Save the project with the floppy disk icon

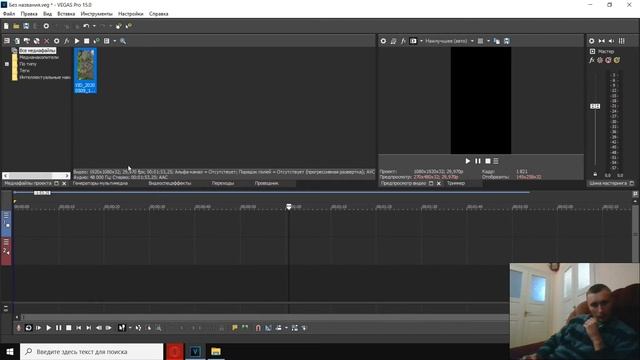point(26,26)
